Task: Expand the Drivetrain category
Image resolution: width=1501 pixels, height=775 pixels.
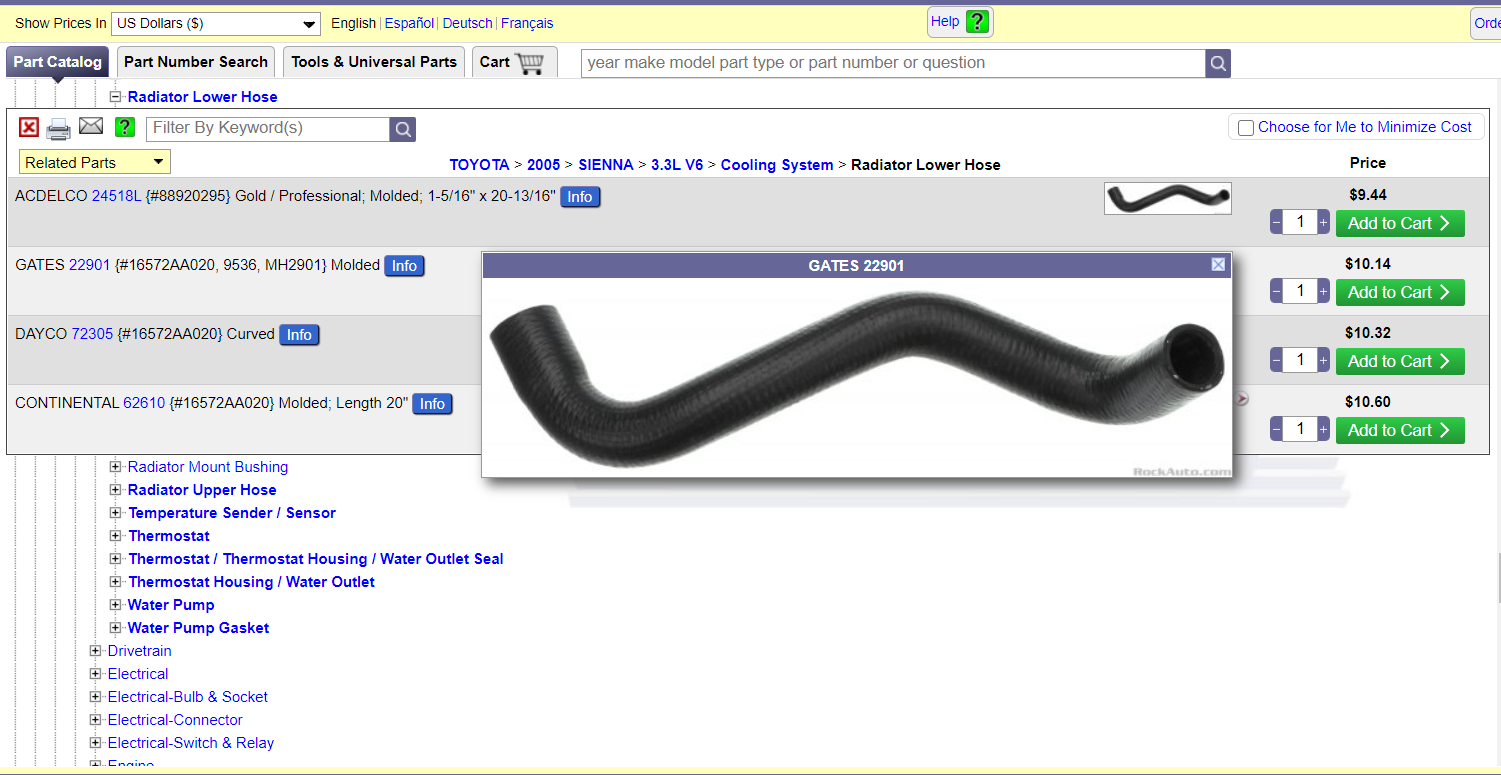Action: pos(95,651)
